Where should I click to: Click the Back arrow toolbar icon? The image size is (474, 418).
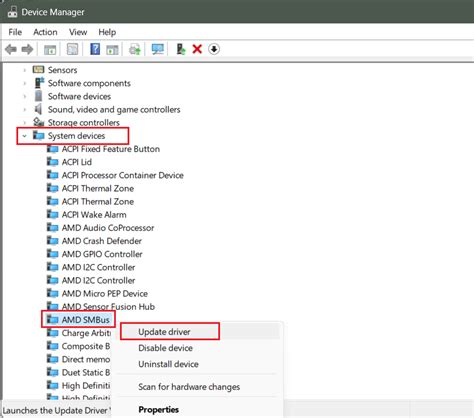click(11, 49)
